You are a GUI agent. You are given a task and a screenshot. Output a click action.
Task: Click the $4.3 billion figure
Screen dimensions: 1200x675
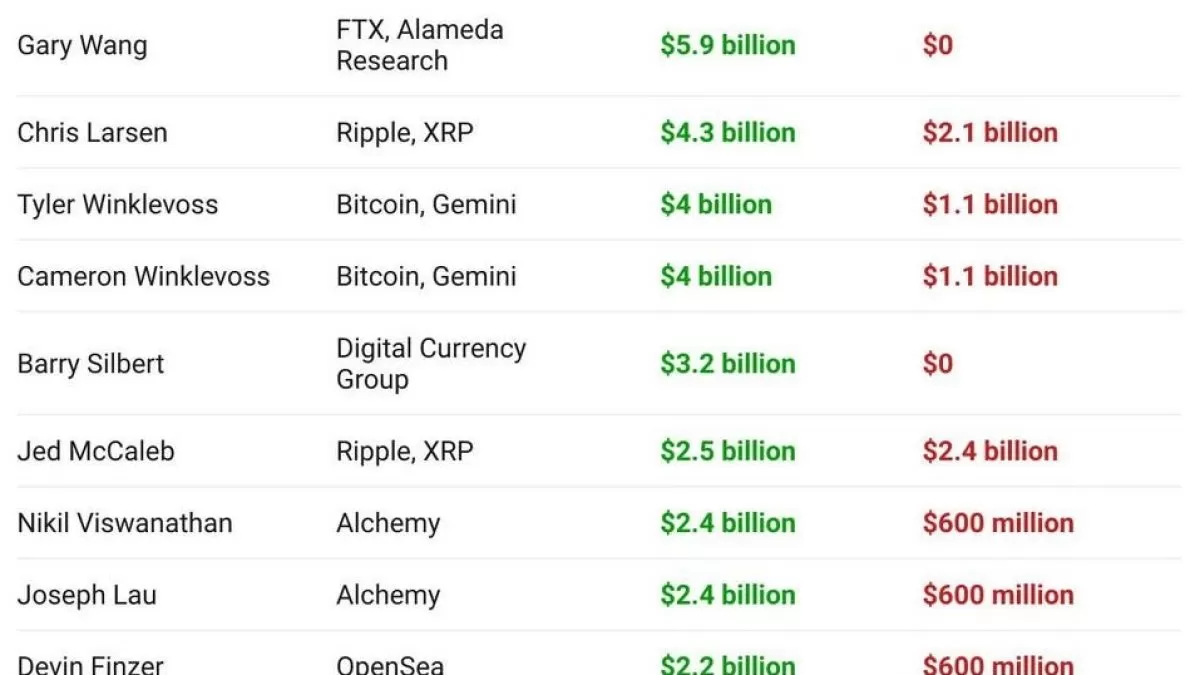(727, 133)
